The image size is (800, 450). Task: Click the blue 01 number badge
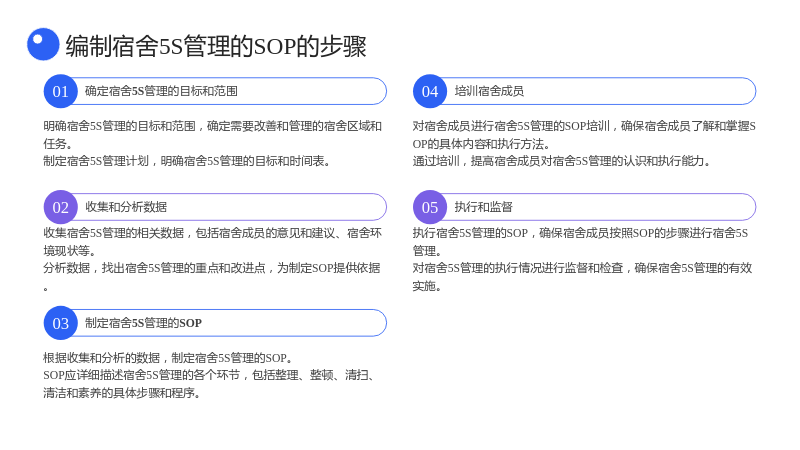click(61, 91)
